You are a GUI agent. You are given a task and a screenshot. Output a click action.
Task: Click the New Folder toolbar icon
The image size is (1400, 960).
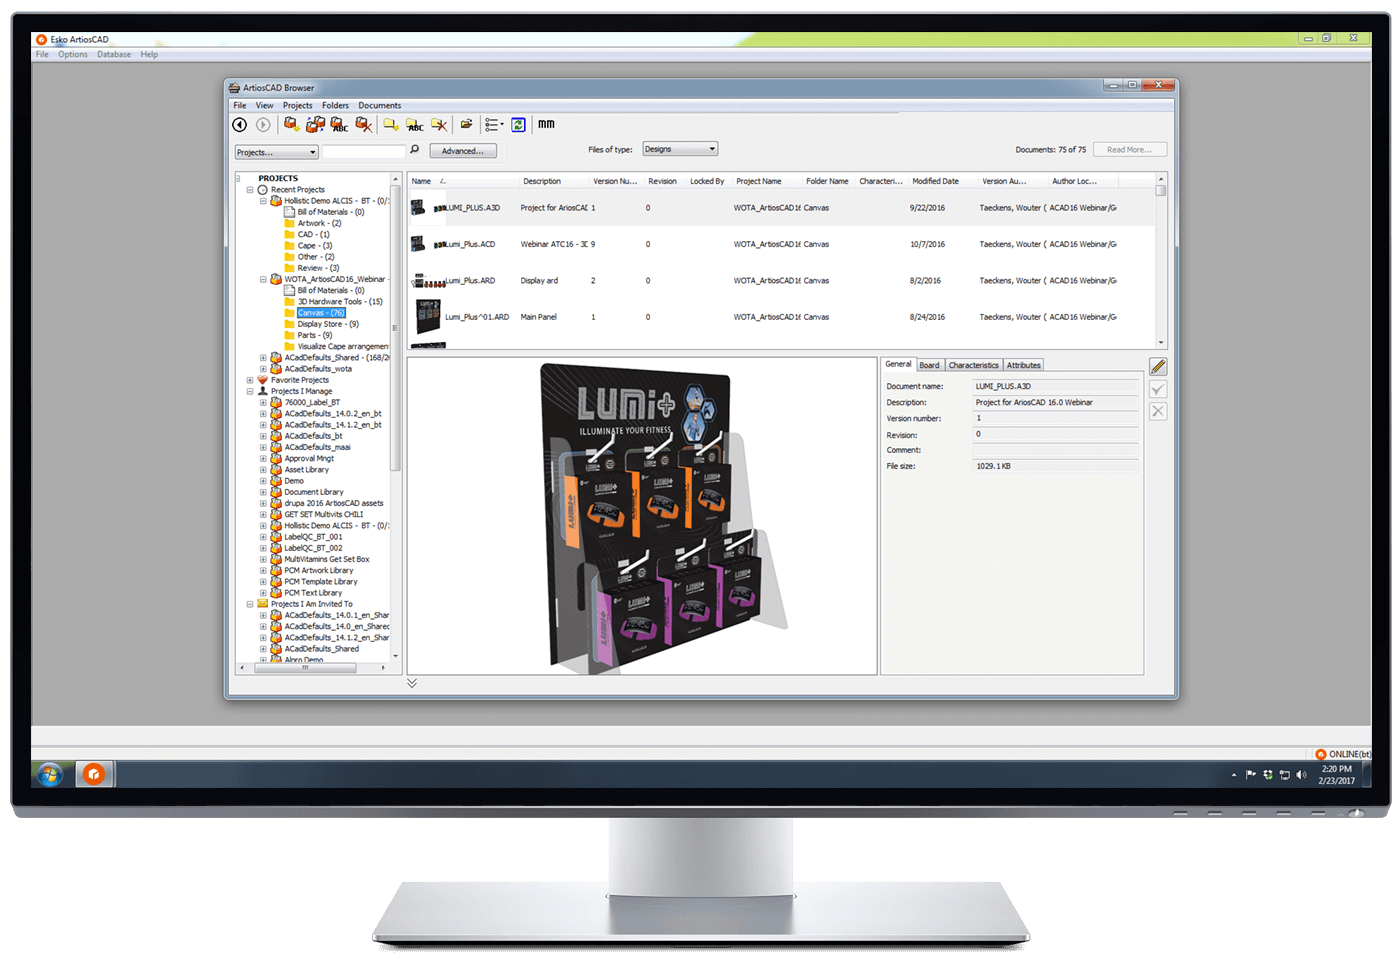click(391, 124)
